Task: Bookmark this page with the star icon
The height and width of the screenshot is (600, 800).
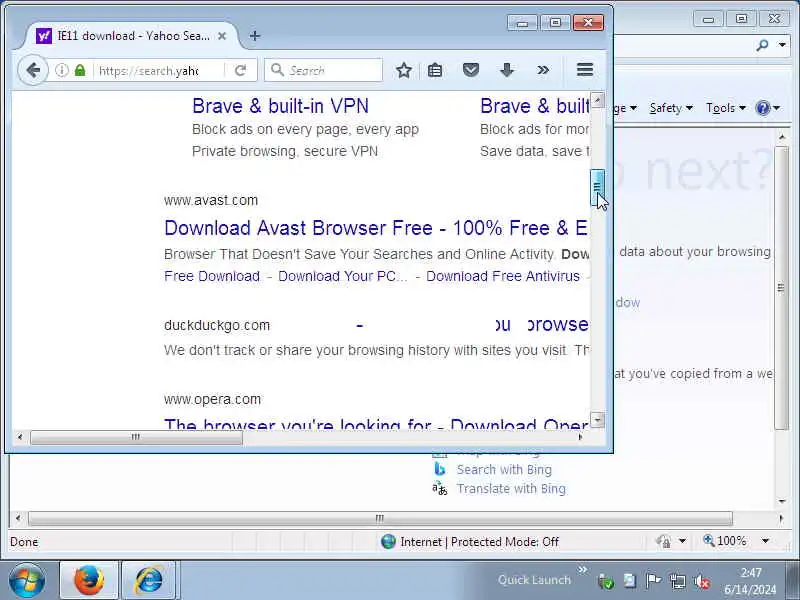Action: pyautogui.click(x=404, y=70)
